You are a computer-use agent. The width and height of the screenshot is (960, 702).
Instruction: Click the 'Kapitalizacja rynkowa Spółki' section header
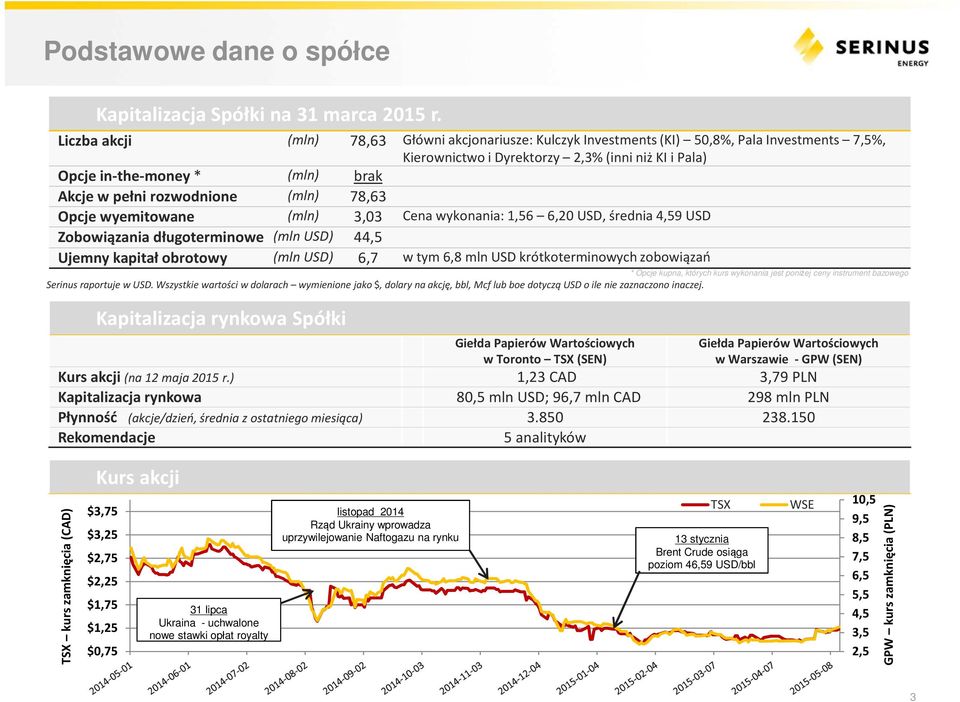click(220, 318)
